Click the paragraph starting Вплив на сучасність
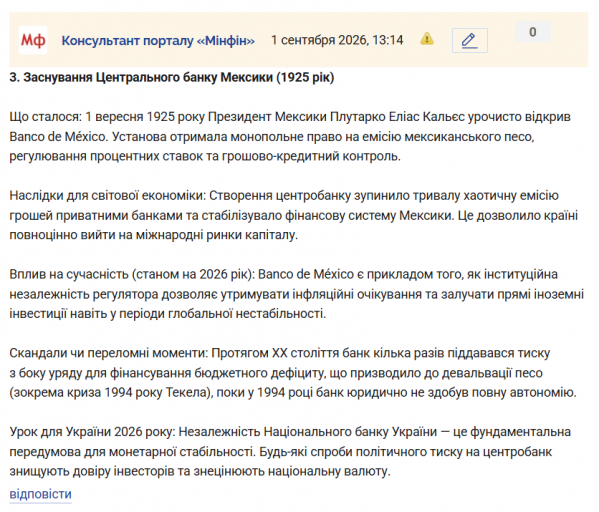The width and height of the screenshot is (599, 512). tap(296, 294)
